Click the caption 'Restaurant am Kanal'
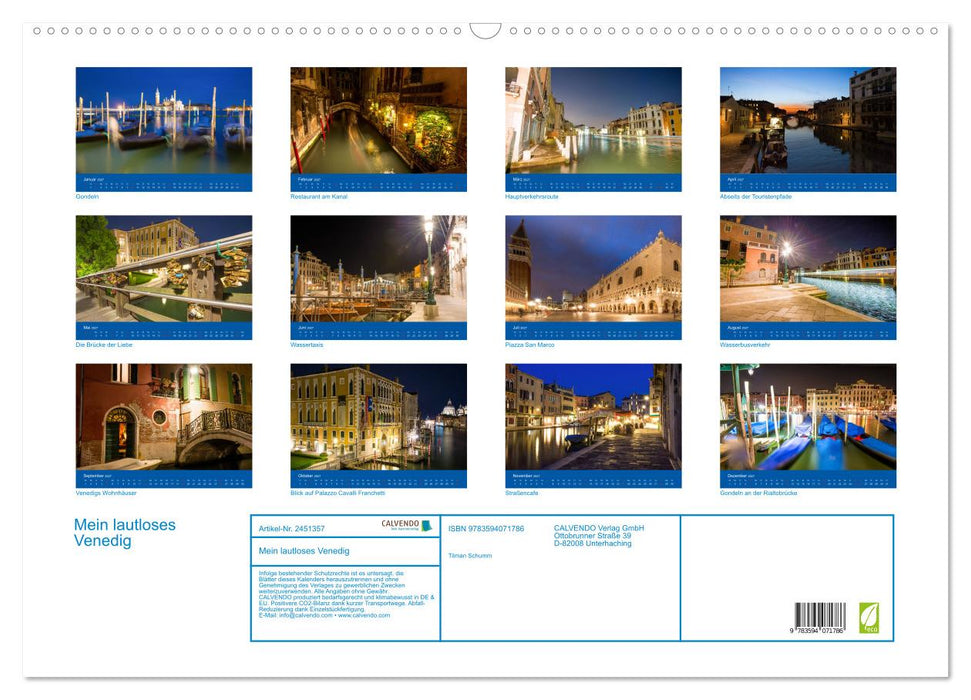 tap(319, 196)
